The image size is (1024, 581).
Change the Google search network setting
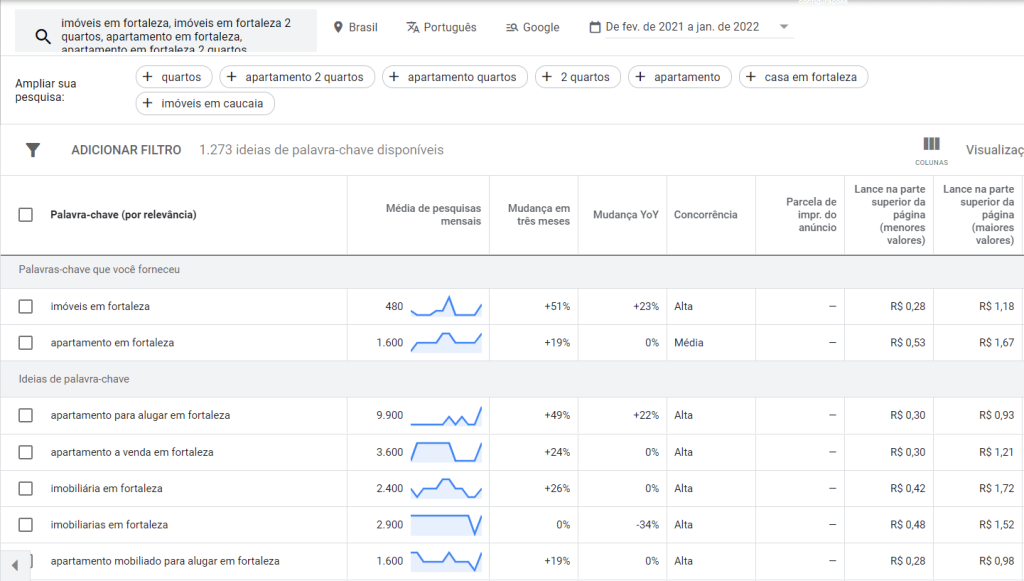[533, 27]
